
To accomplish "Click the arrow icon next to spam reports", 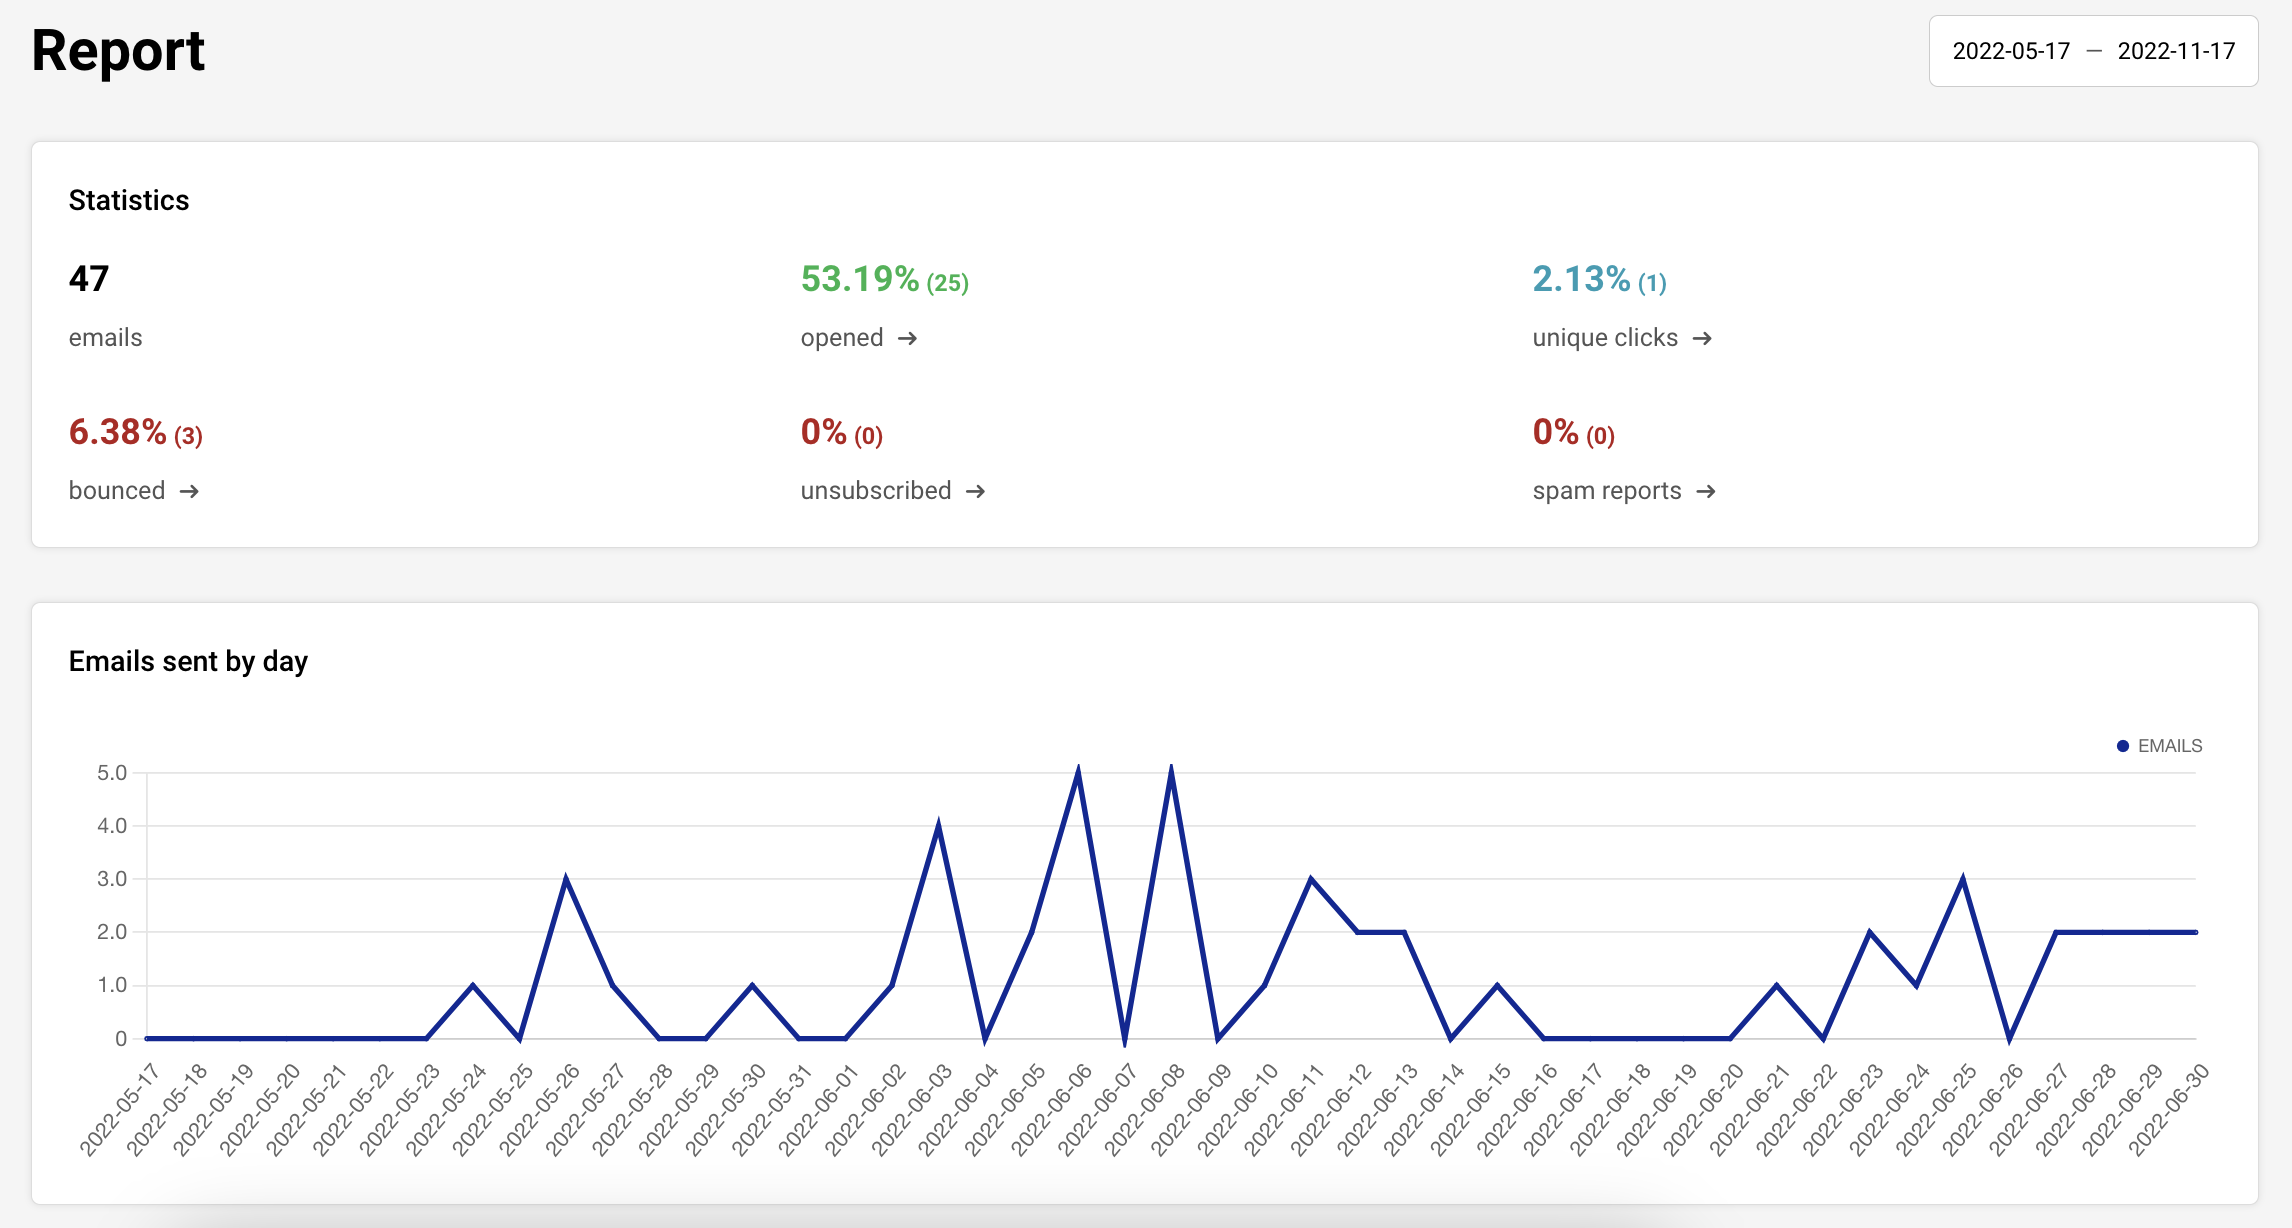I will pyautogui.click(x=1706, y=492).
